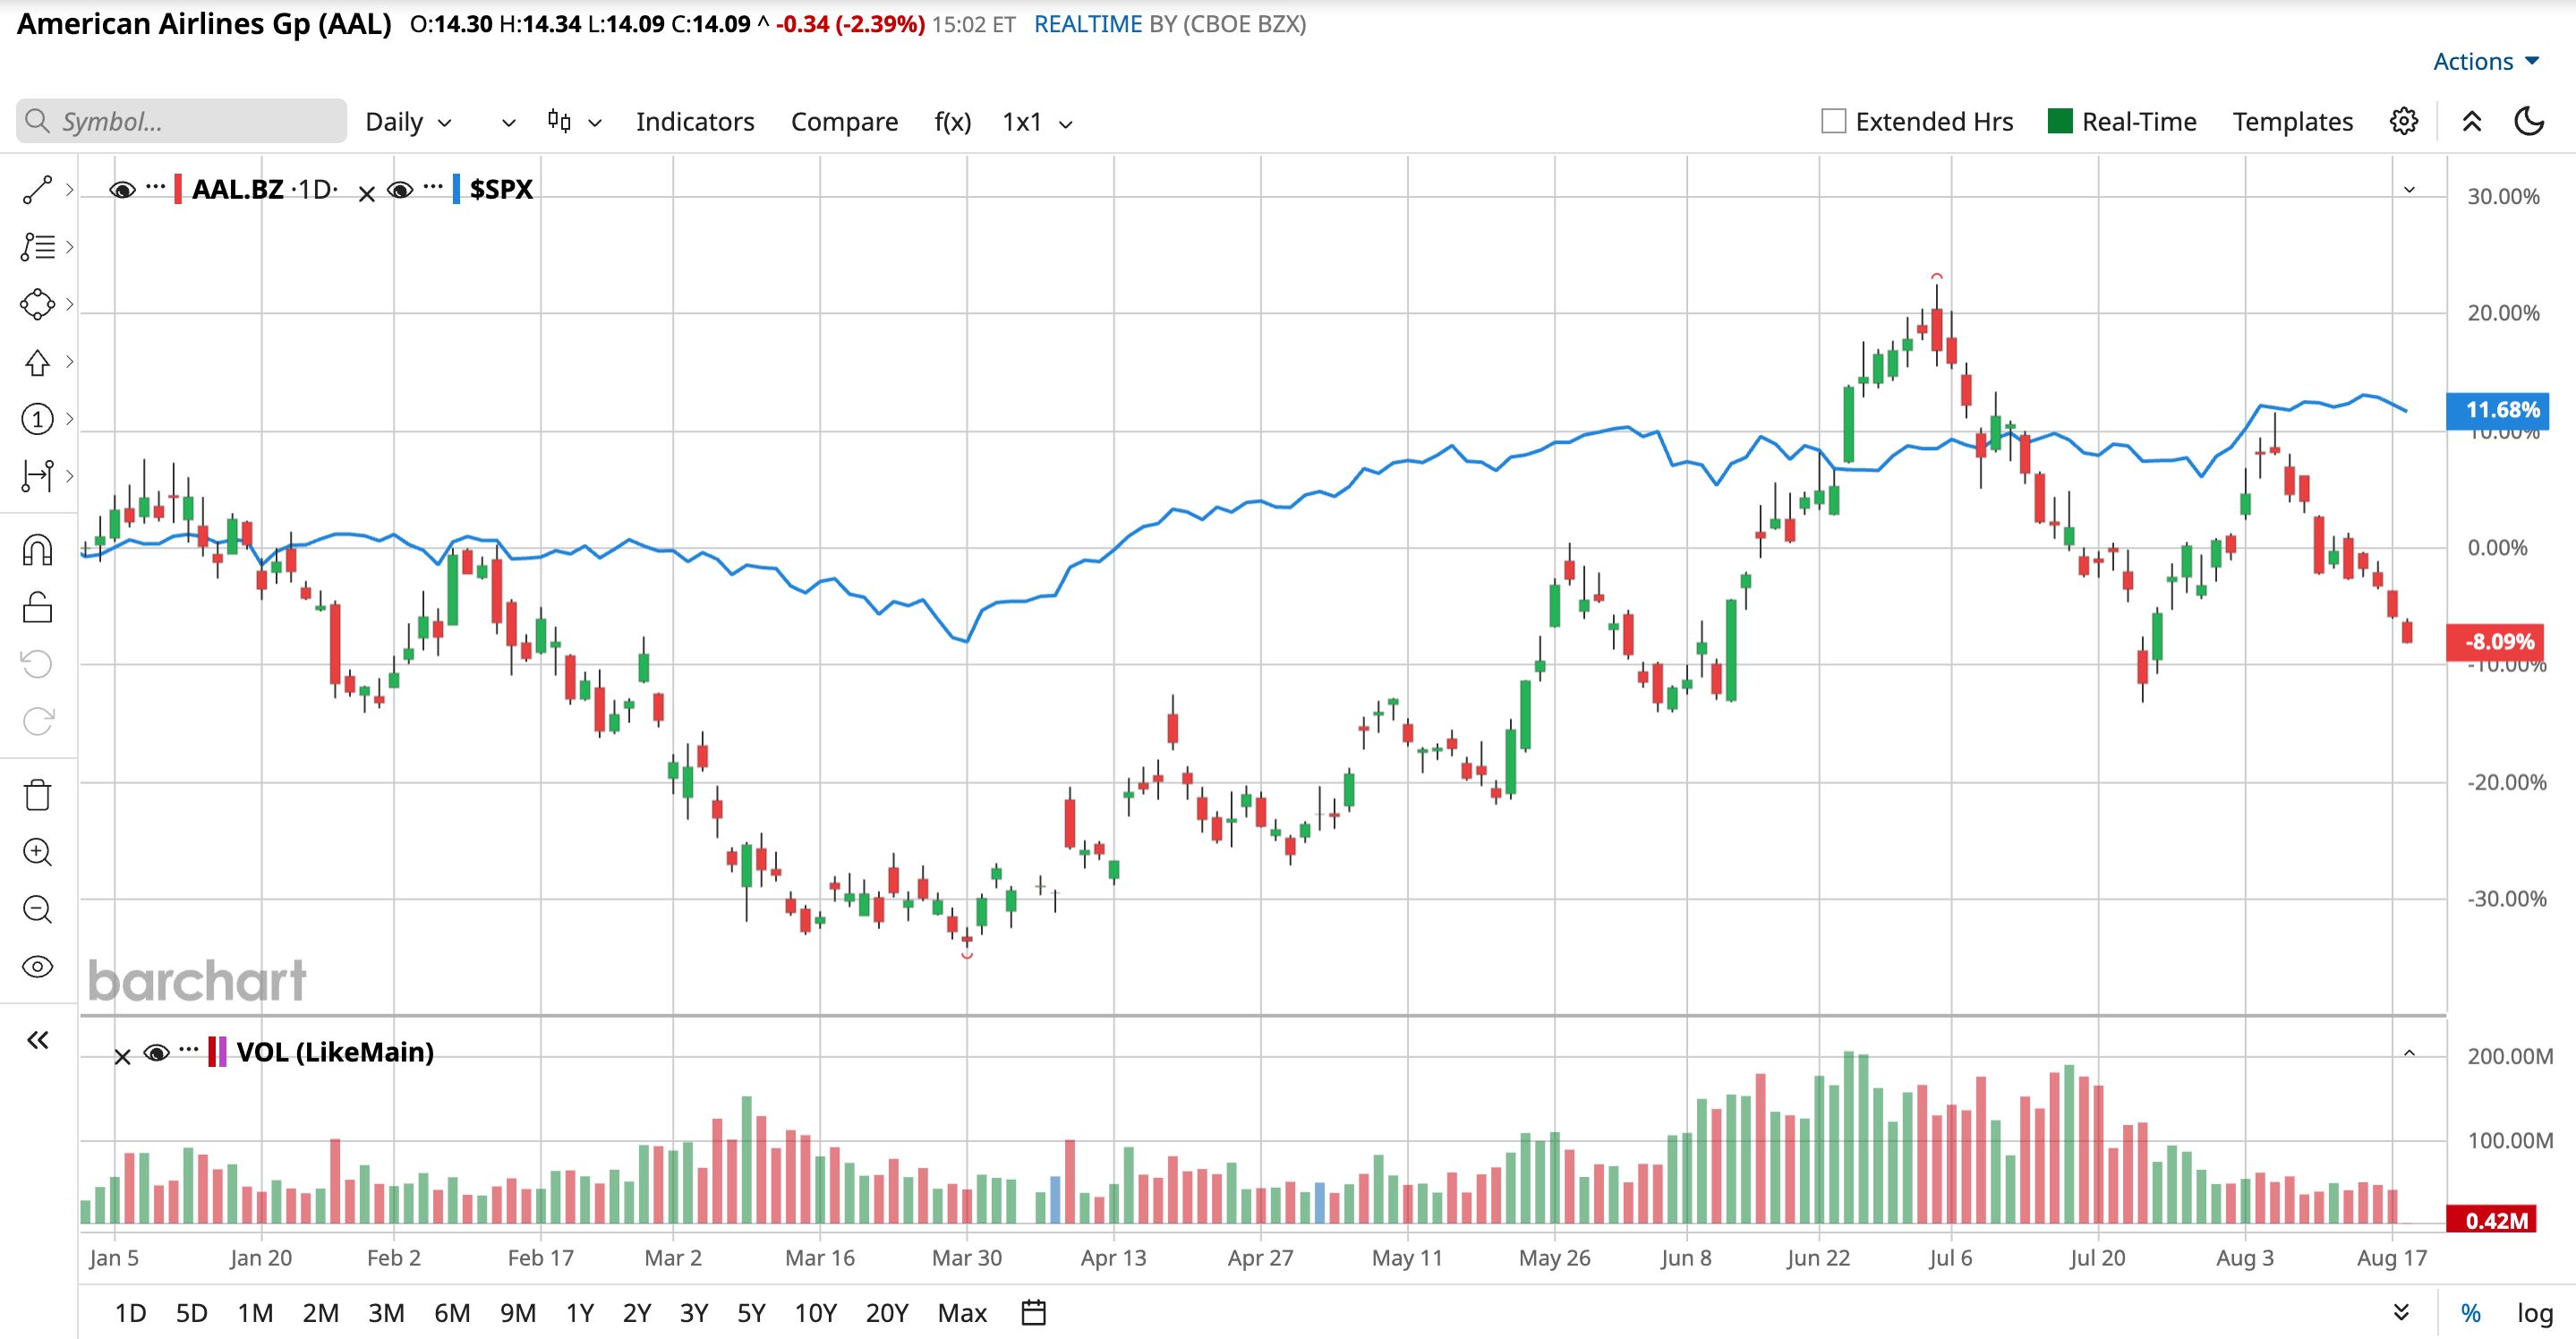Open the Actions dropdown
The image size is (2576, 1339).
(x=2486, y=61)
